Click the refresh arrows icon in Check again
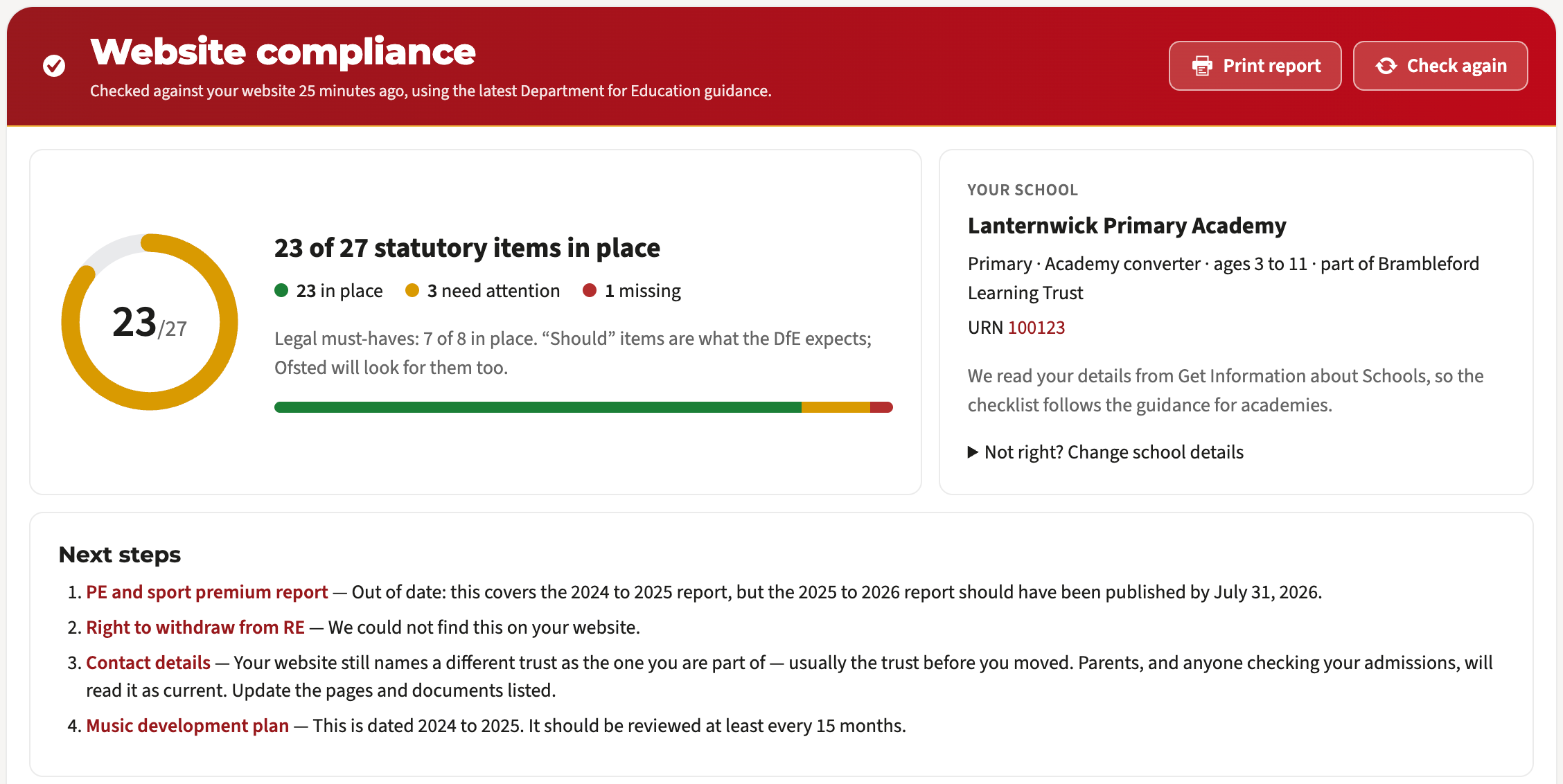 1386,66
